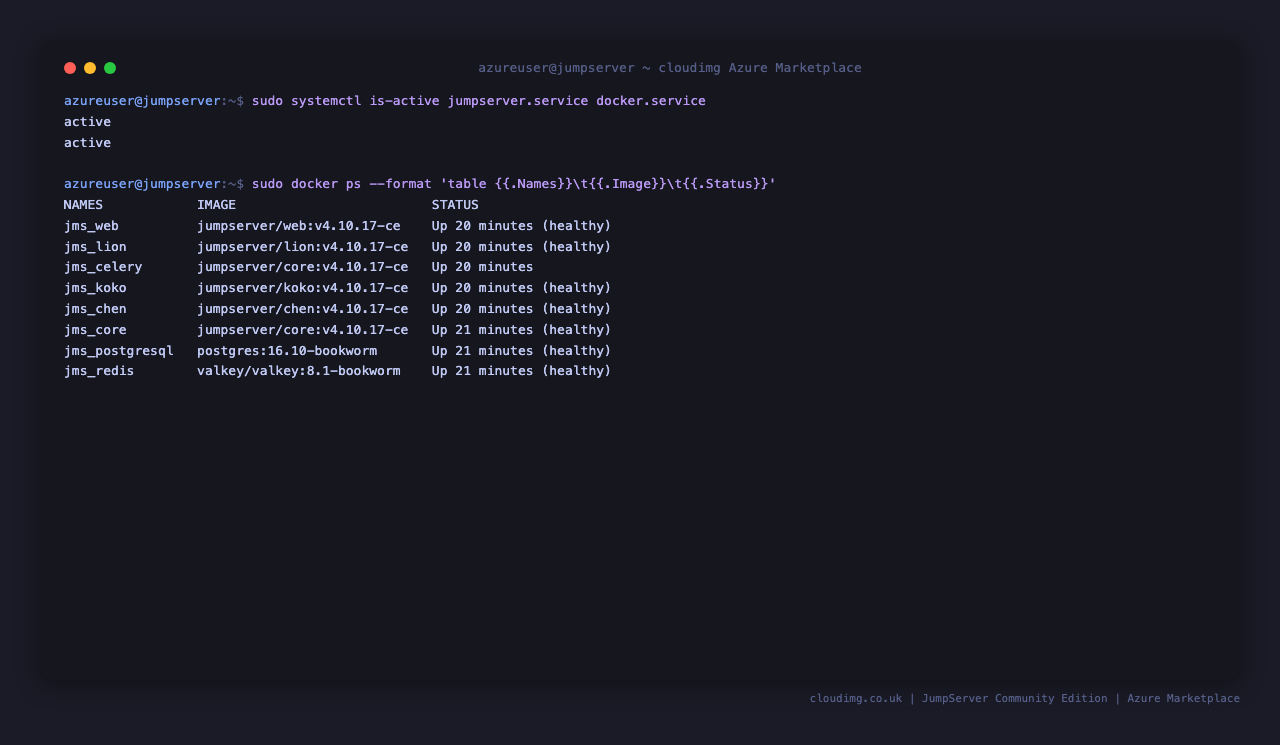Click the second 'active' output line

coord(88,143)
